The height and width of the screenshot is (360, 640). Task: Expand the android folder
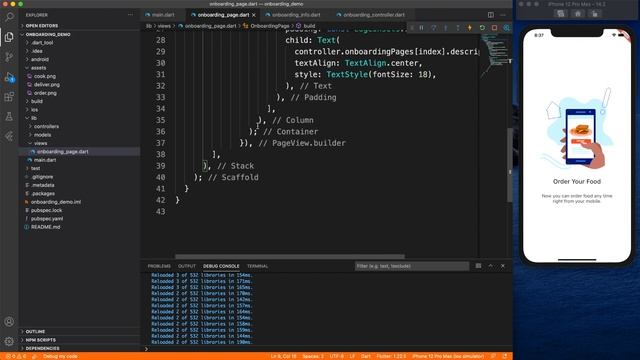point(40,59)
